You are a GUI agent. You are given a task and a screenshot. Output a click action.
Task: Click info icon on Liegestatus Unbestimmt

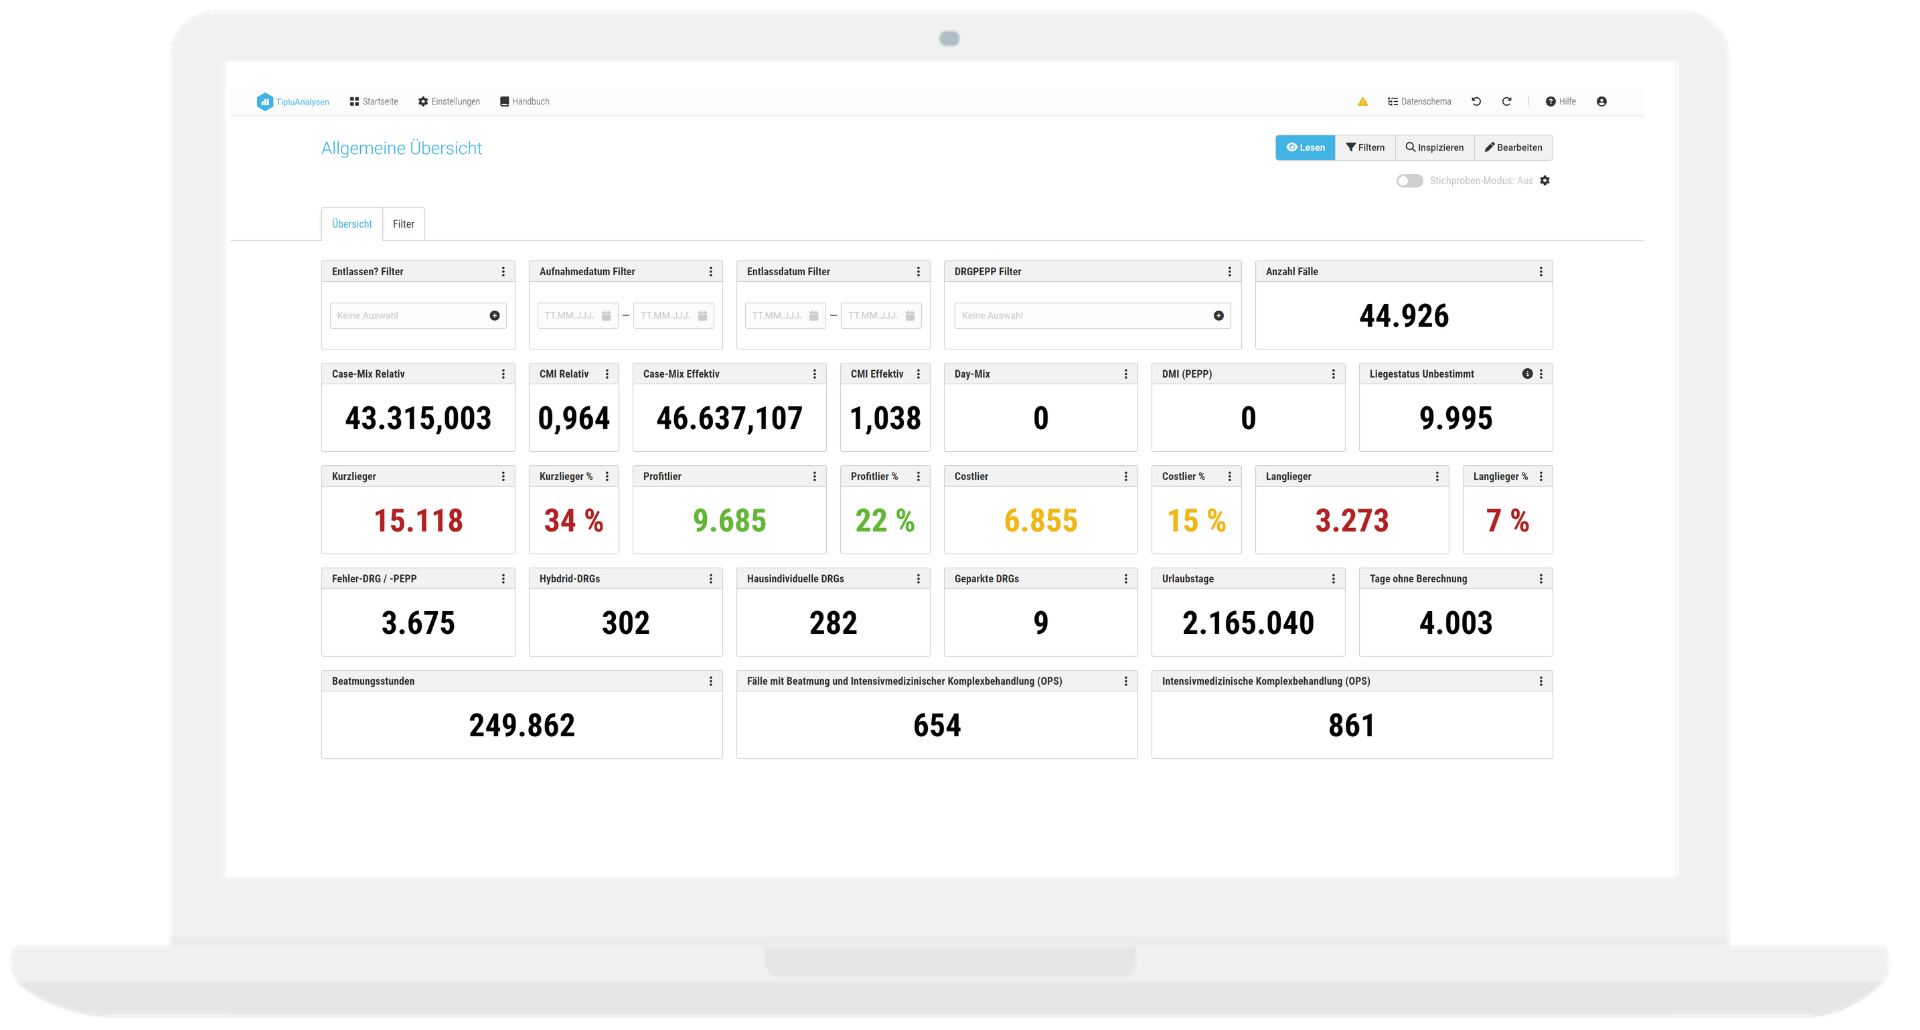pyautogui.click(x=1527, y=374)
